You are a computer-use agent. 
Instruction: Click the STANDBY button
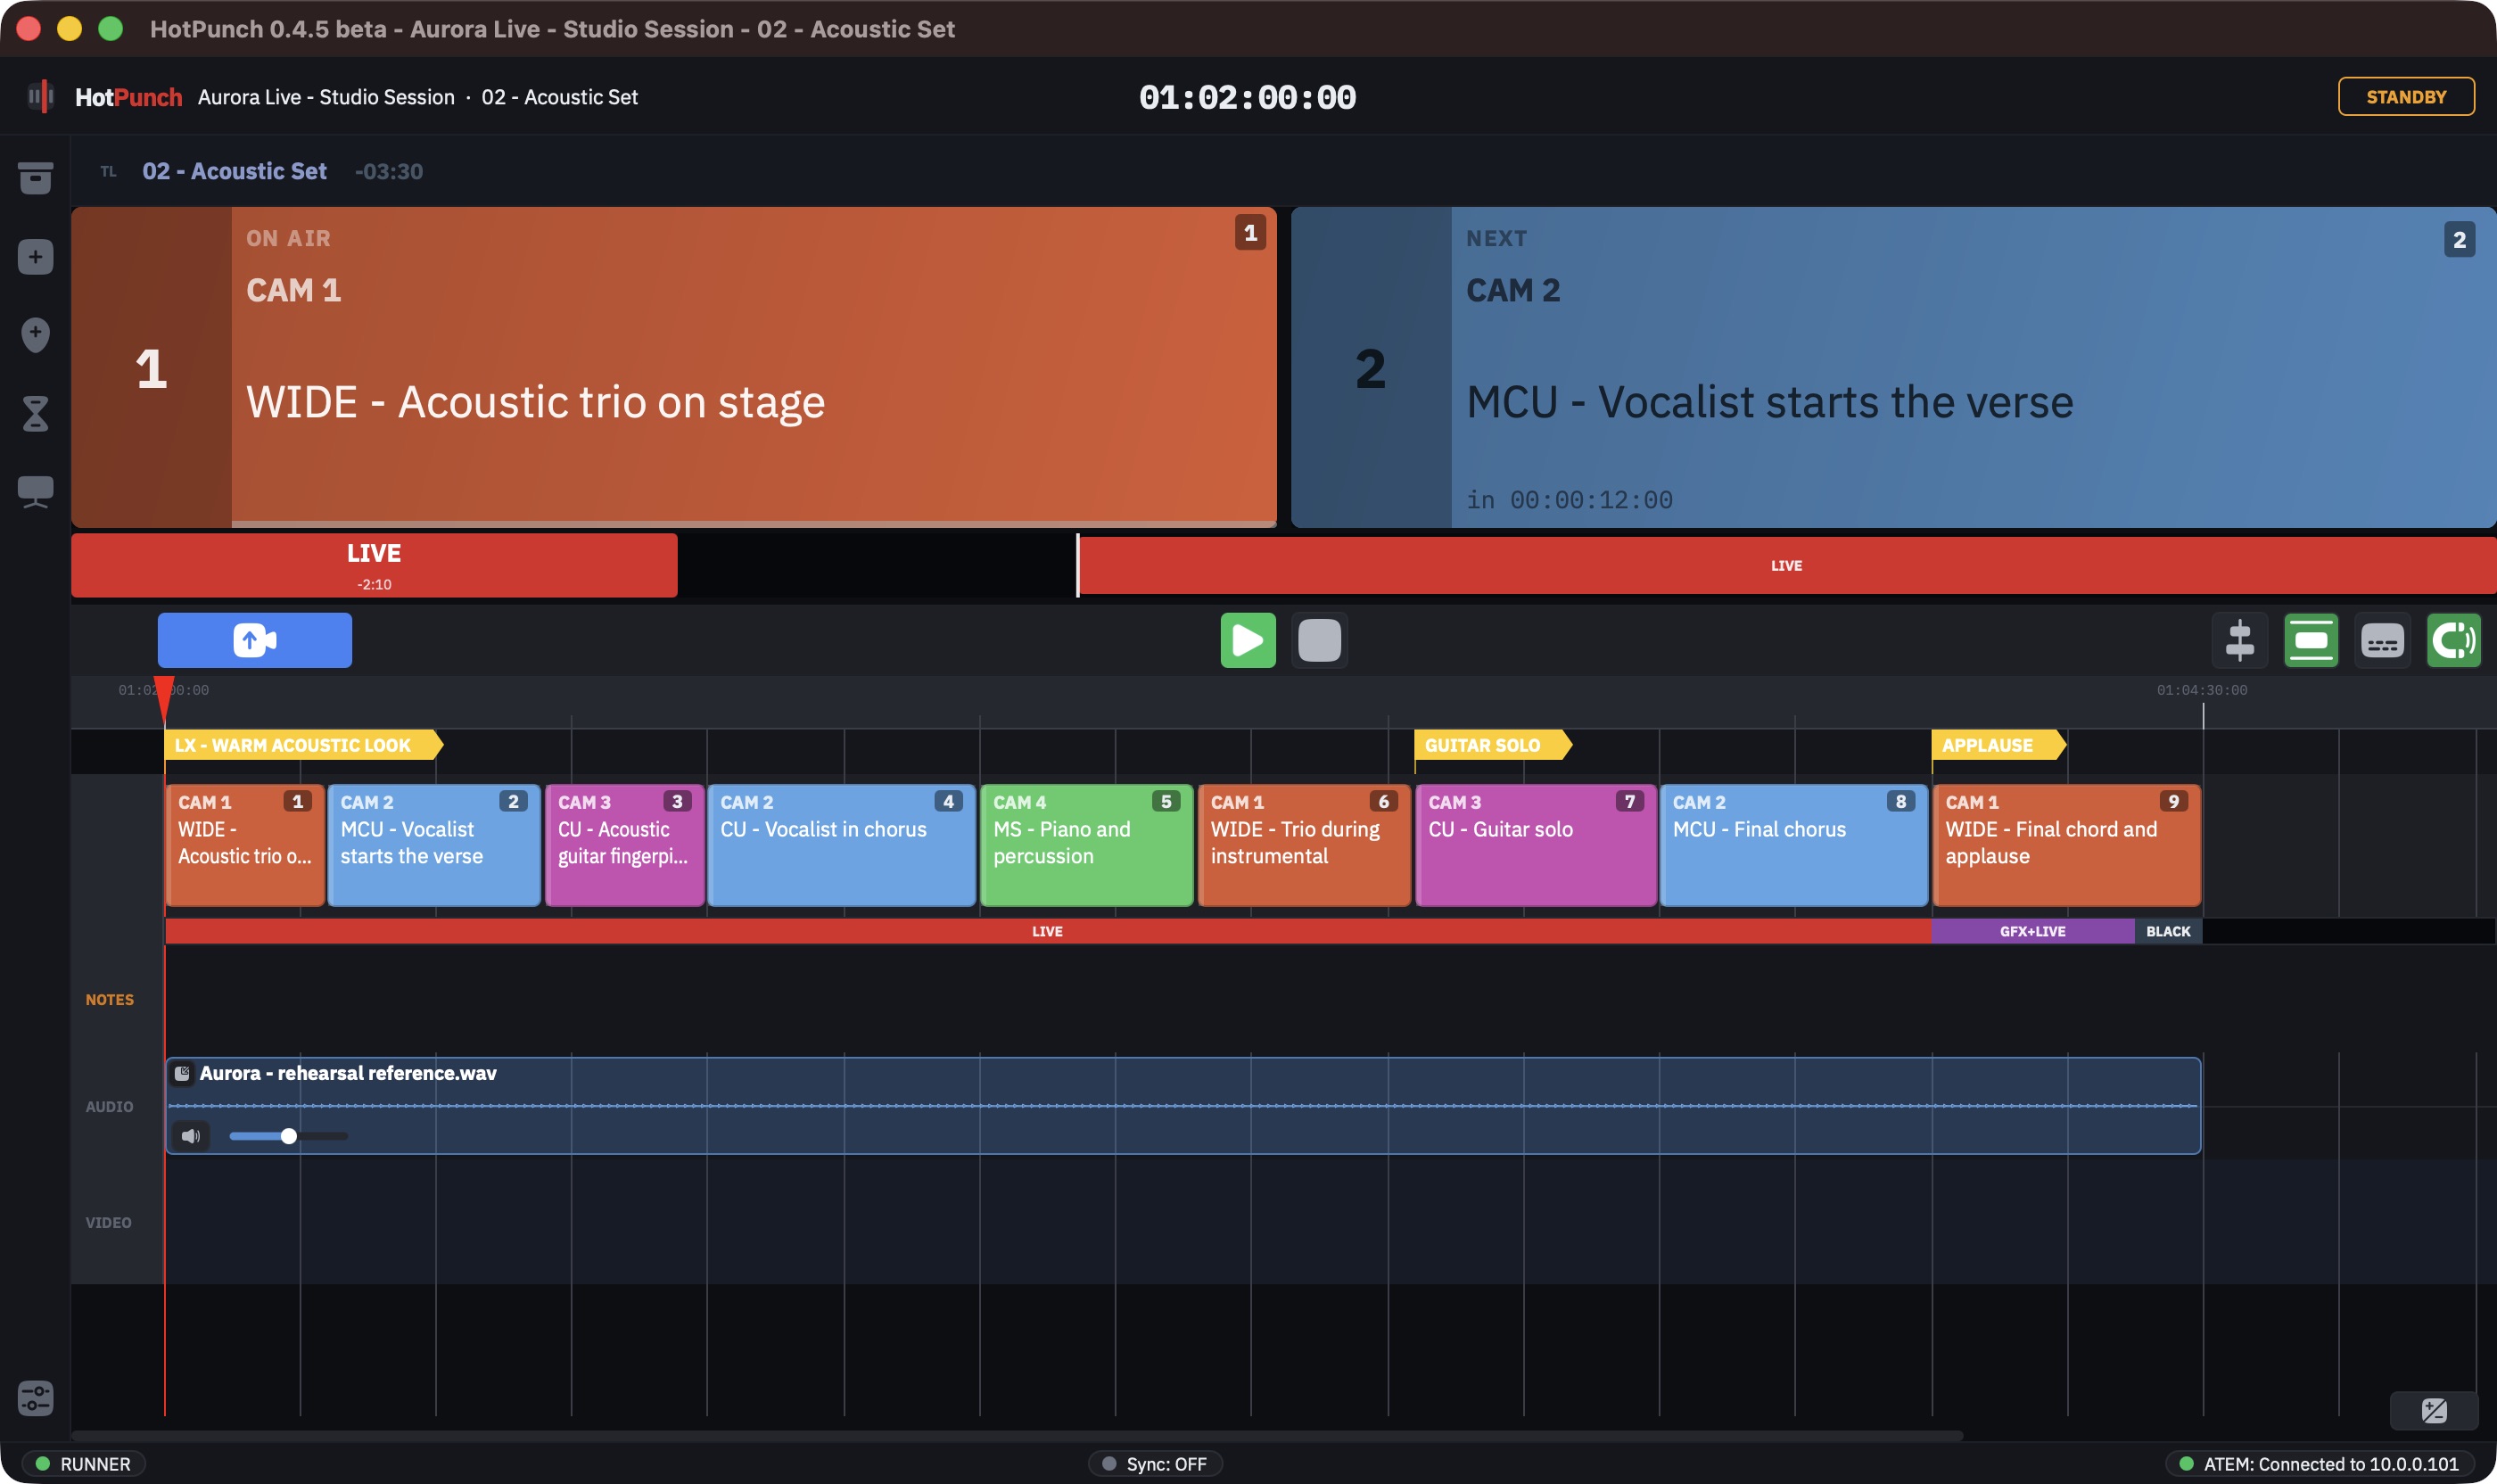tap(2406, 97)
